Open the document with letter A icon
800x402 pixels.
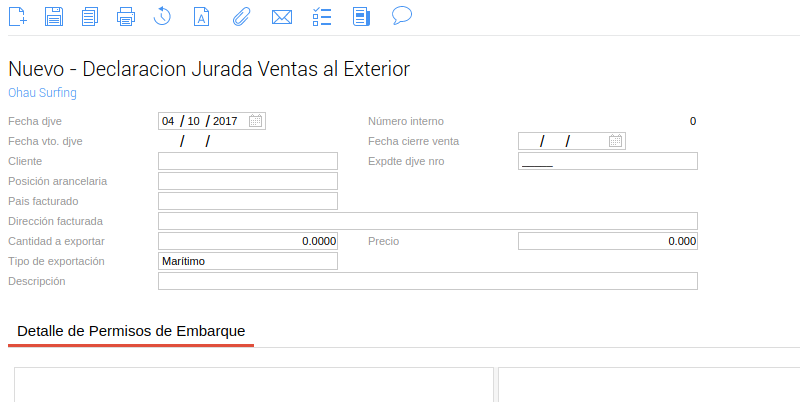tap(202, 16)
